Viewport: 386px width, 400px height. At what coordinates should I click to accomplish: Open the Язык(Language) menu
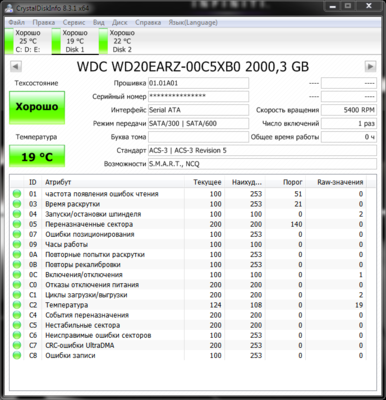click(193, 22)
